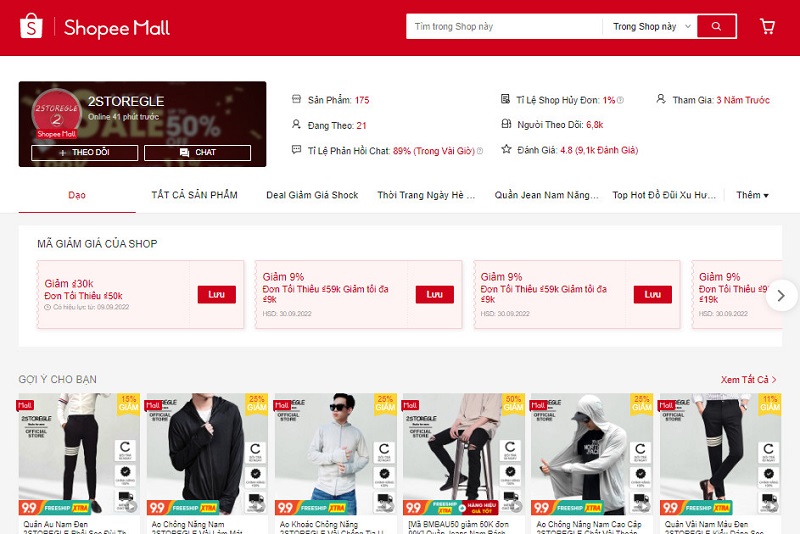Image resolution: width=800 pixels, height=534 pixels.
Task: Switch to the TẤT CẢ SẢN PHẨM tab
Action: (x=194, y=195)
